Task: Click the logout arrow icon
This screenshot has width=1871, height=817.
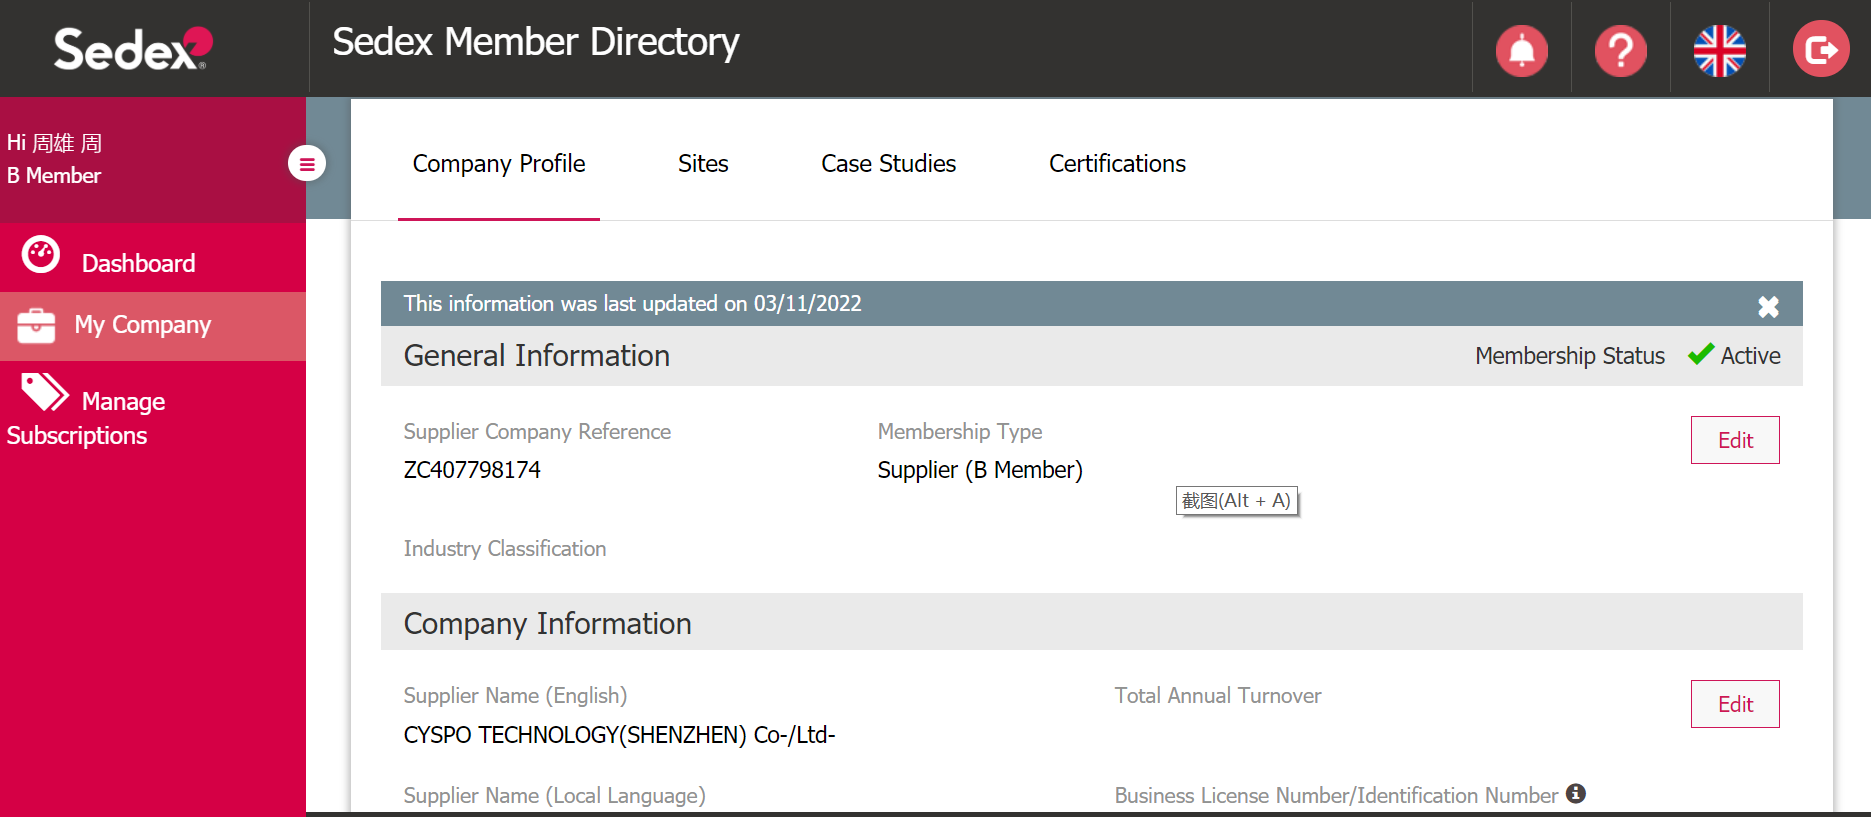Action: (x=1820, y=49)
